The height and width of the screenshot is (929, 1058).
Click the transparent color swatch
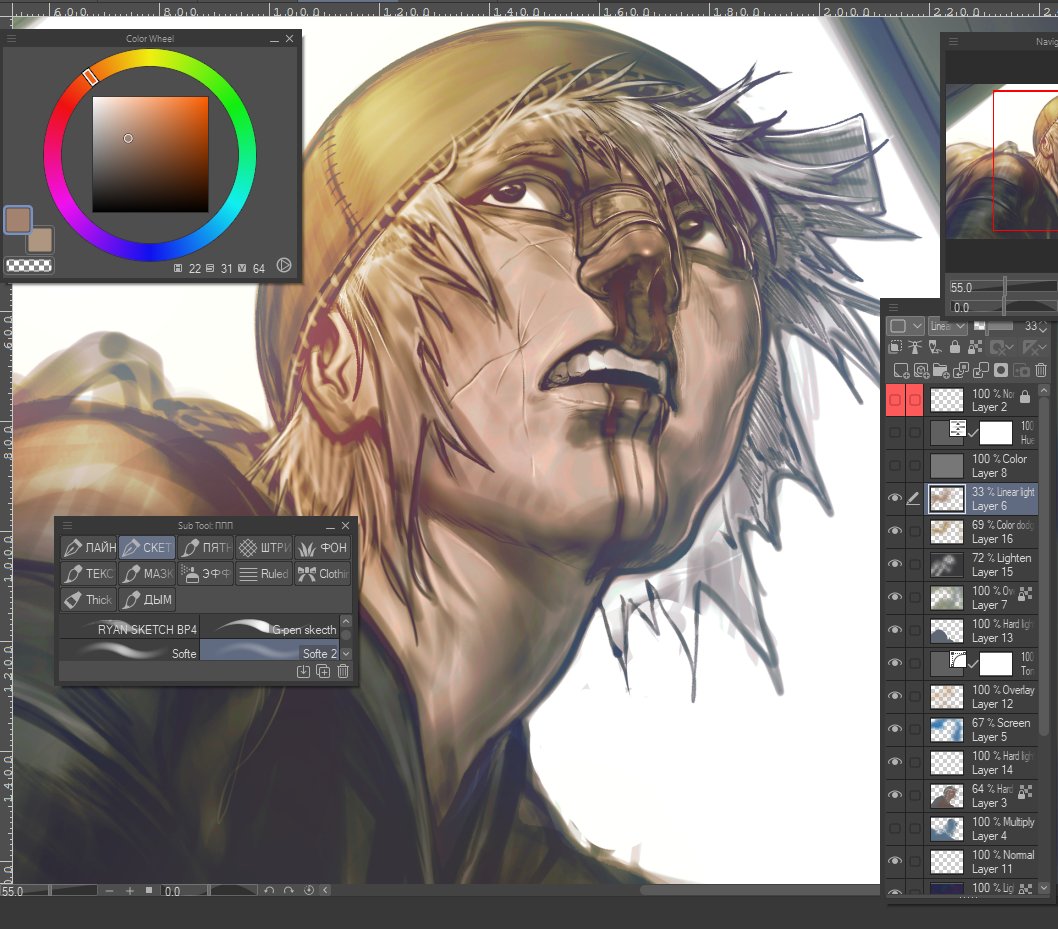click(29, 265)
